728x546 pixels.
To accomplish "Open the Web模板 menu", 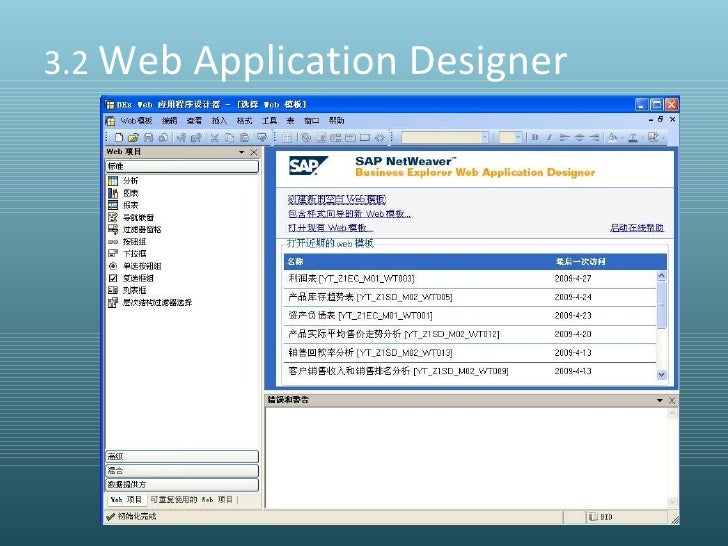I will [136, 121].
